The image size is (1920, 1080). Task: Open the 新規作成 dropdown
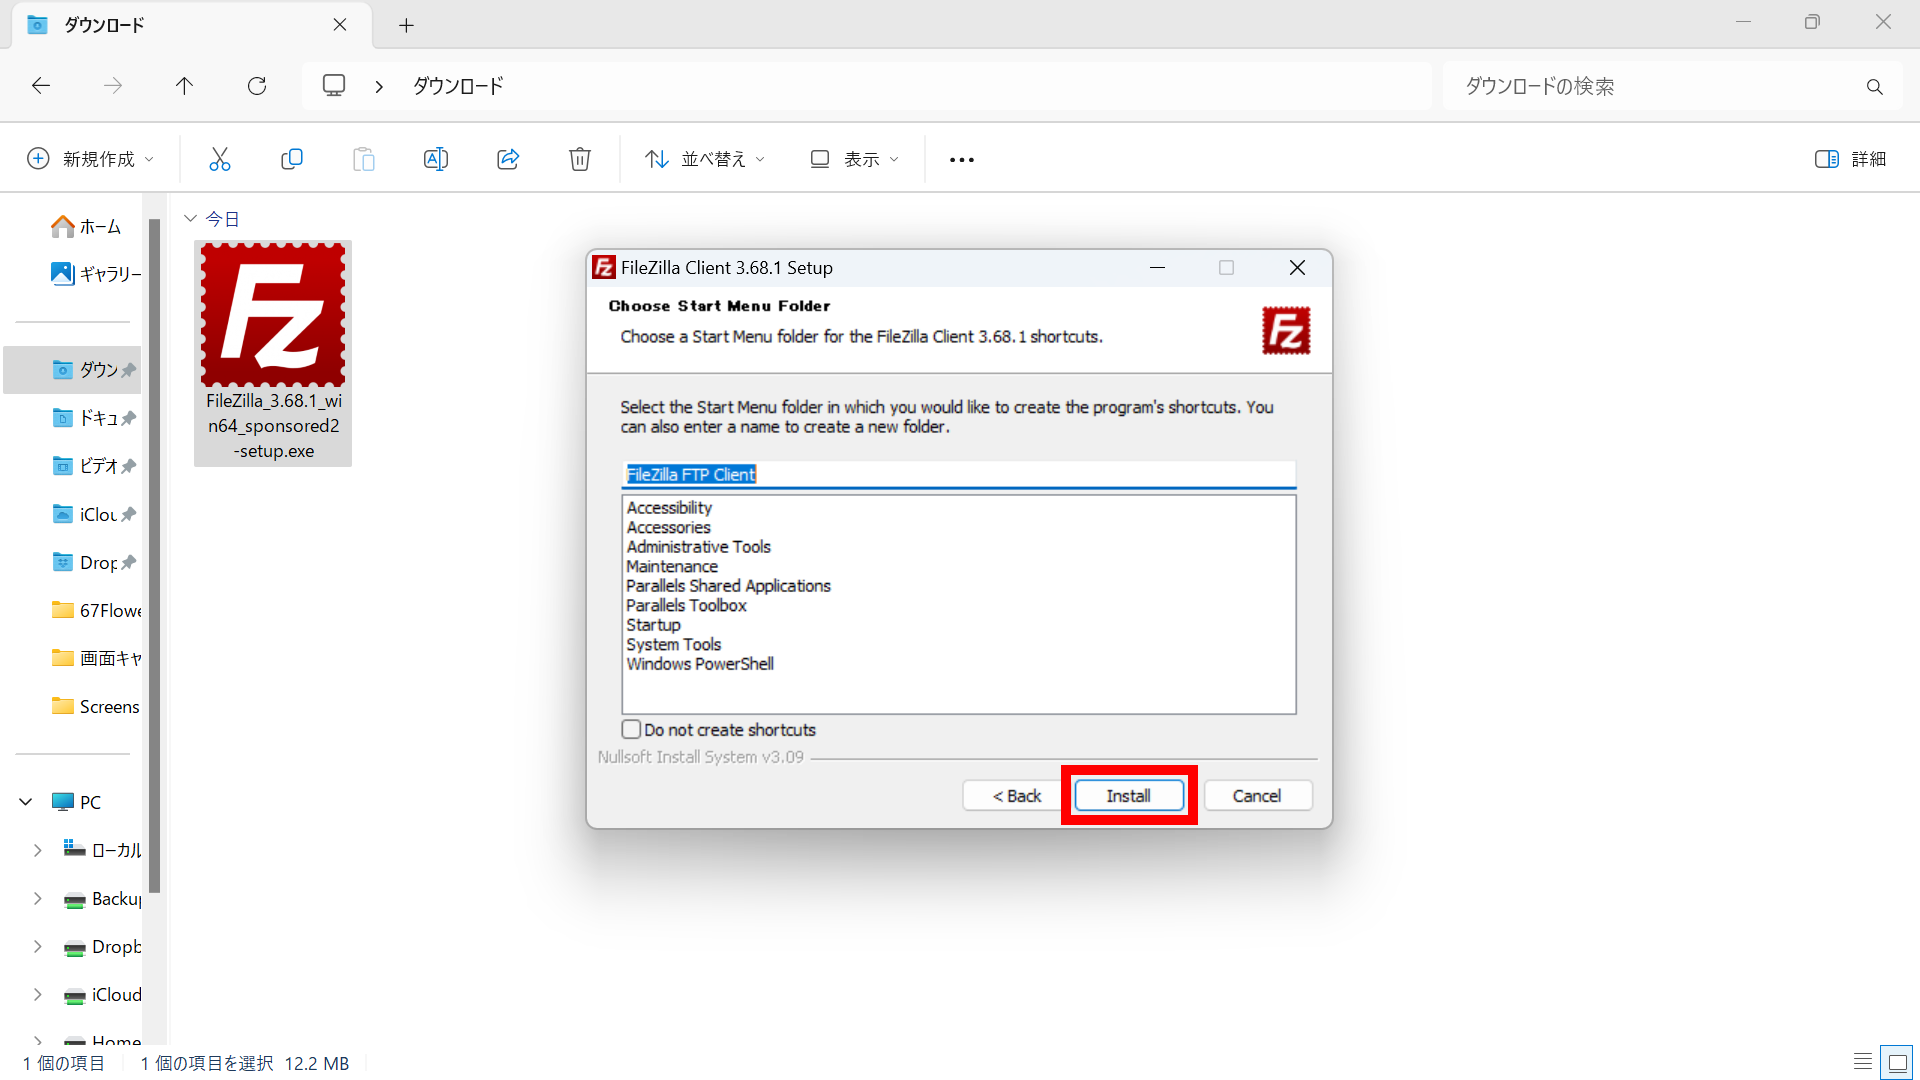coord(91,159)
